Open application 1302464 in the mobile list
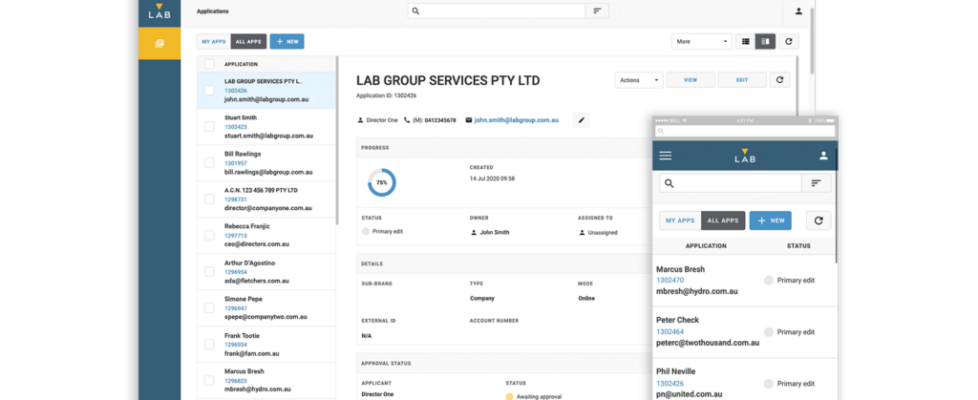 click(670, 331)
